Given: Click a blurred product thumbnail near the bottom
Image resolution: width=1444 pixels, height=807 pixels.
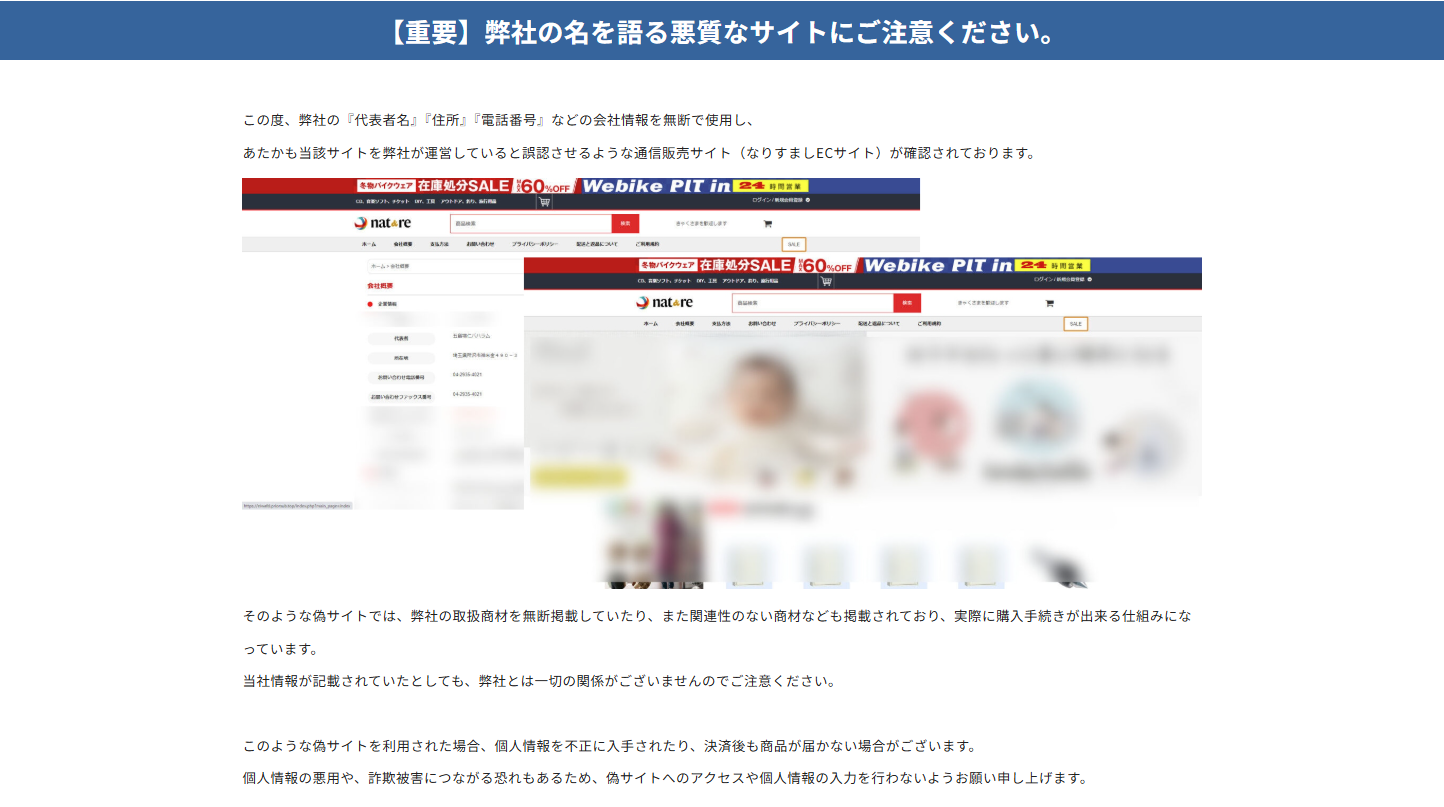Looking at the screenshot, I should (750, 565).
